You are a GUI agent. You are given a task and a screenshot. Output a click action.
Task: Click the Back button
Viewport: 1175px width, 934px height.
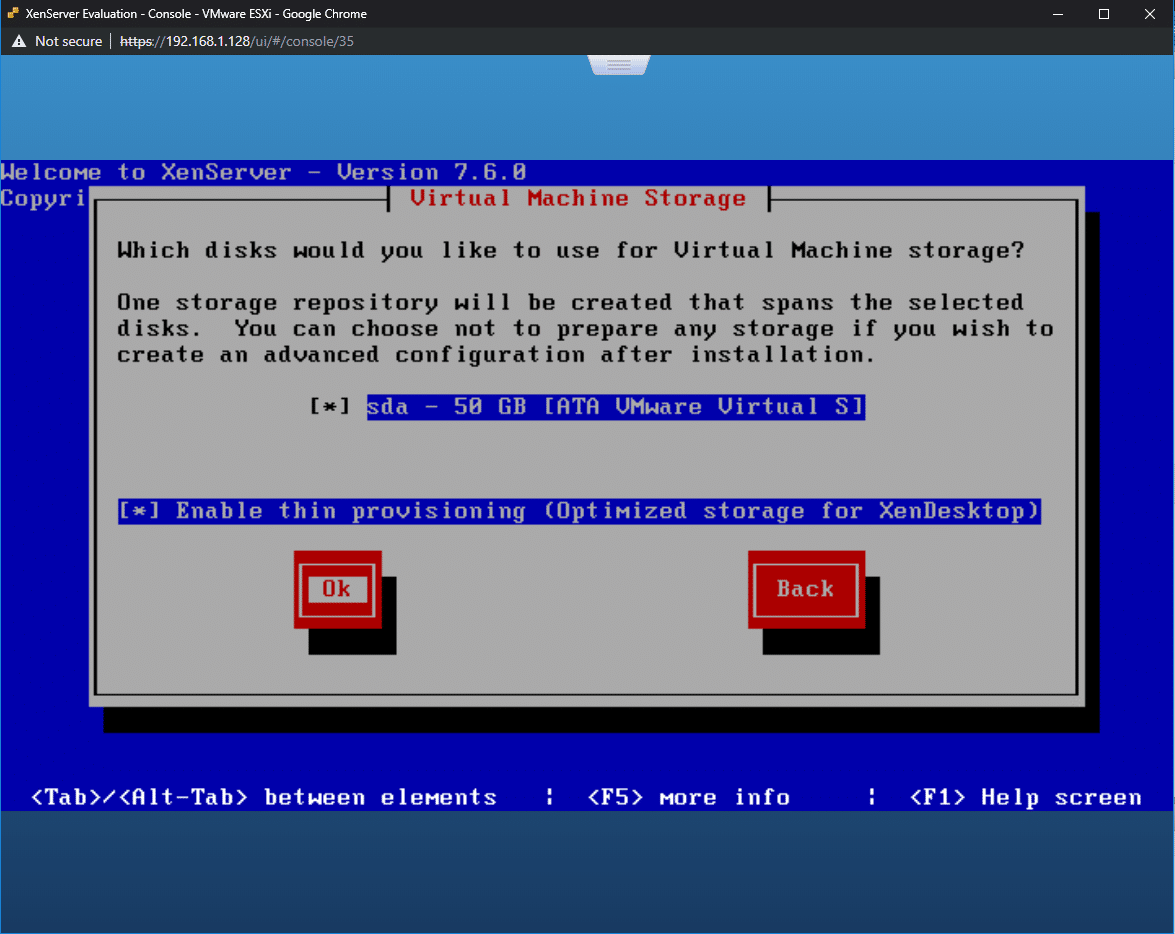(806, 589)
